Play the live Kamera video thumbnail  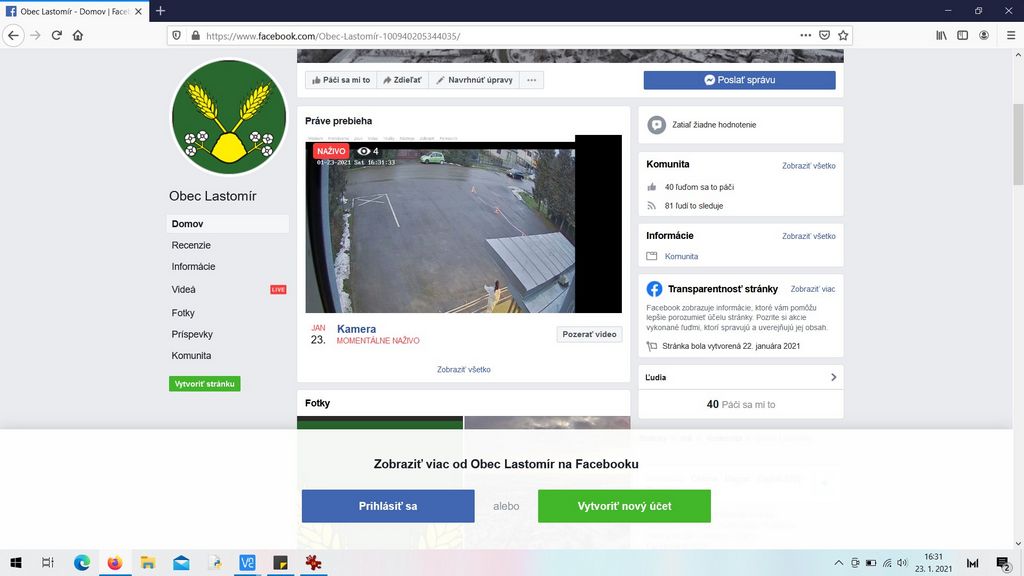click(x=464, y=224)
